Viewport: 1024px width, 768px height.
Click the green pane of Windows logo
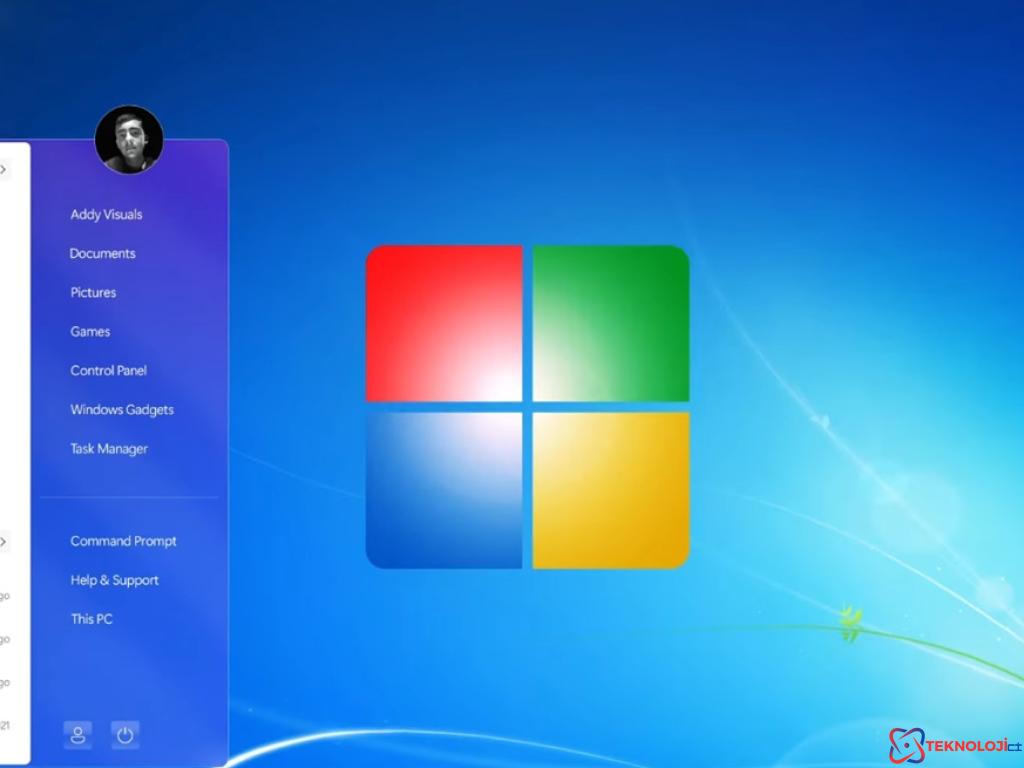coord(610,323)
